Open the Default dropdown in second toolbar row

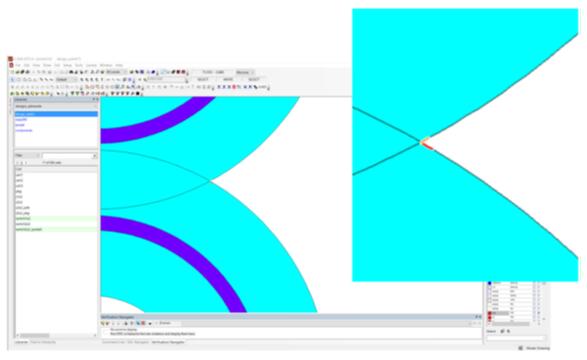(67, 80)
